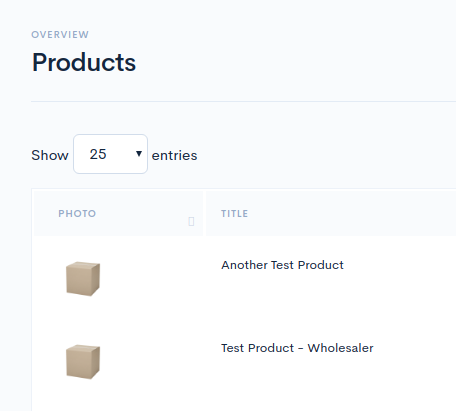The width and height of the screenshot is (456, 411).
Task: Open the Another Test Product title link
Action: coord(282,265)
